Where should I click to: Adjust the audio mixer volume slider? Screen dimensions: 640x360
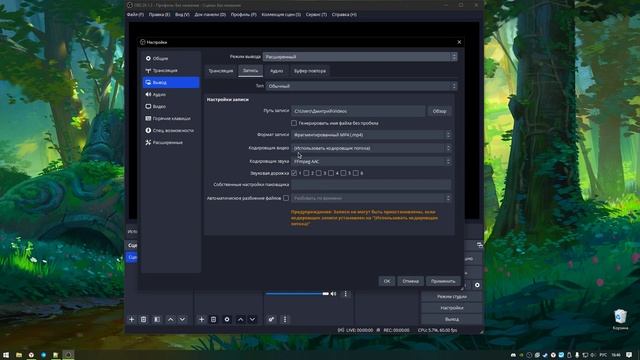pos(297,293)
